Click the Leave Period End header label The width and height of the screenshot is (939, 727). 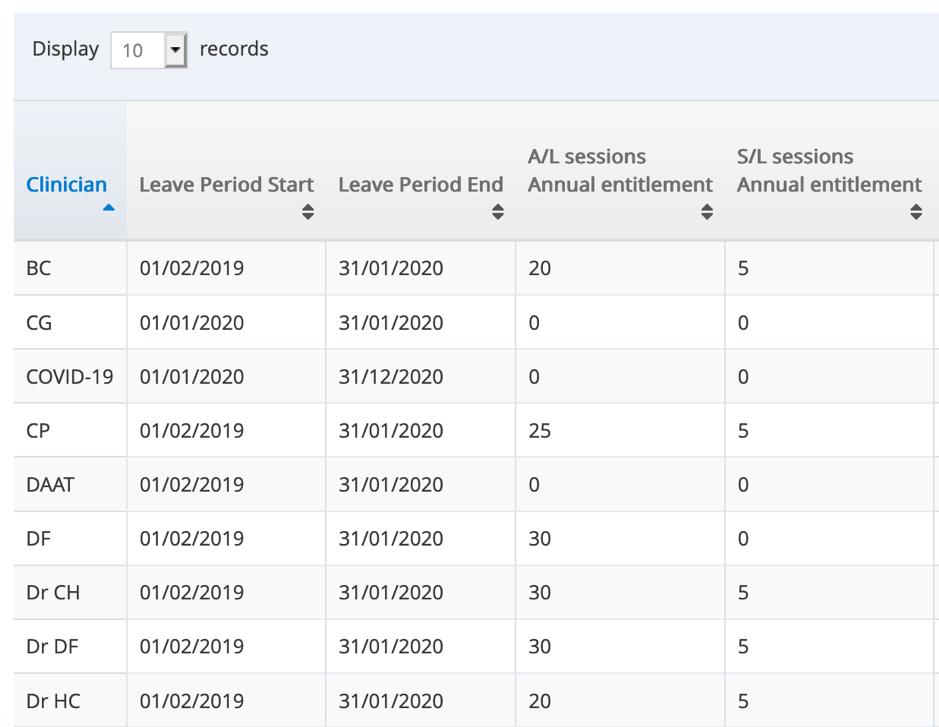pyautogui.click(x=419, y=185)
